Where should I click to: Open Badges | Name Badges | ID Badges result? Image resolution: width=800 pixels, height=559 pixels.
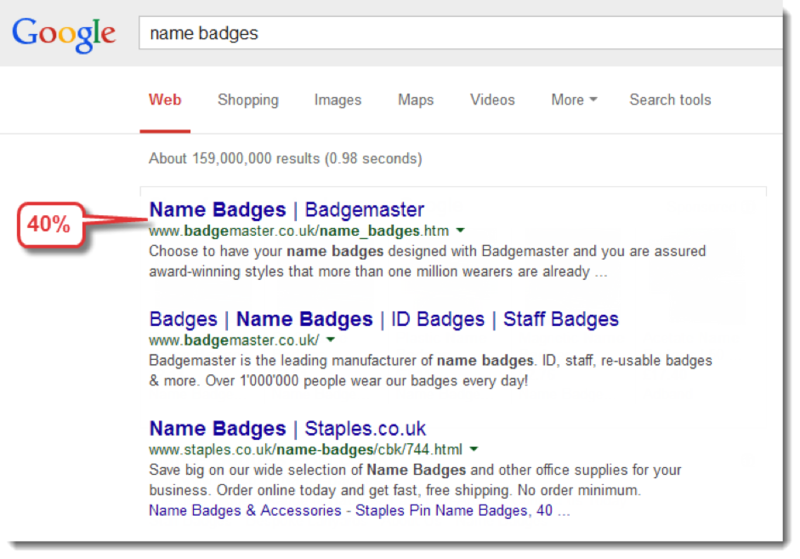point(384,319)
